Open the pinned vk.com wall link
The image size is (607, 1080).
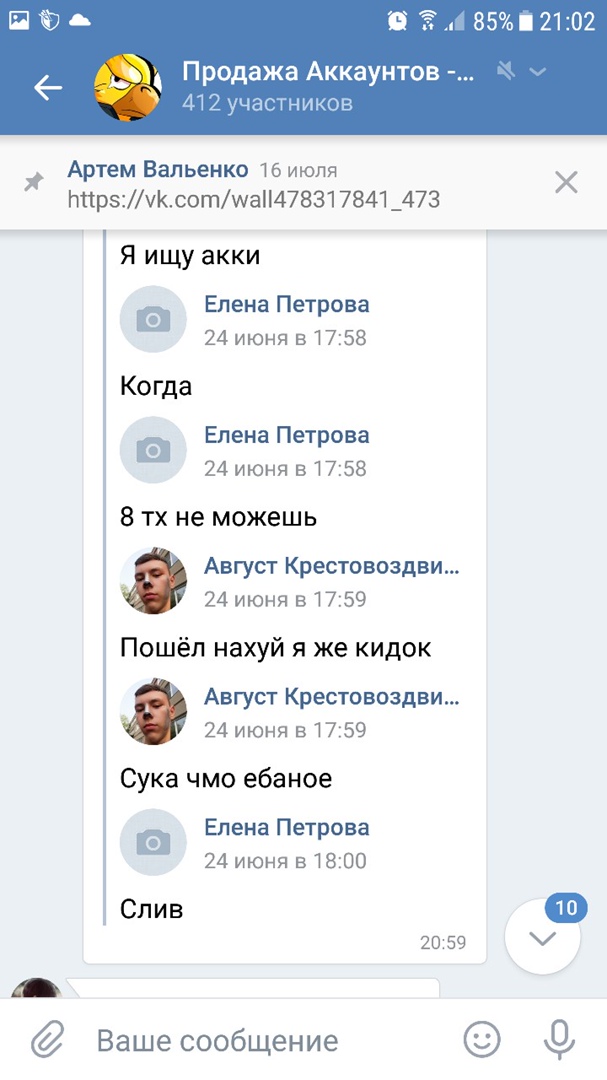pyautogui.click(x=253, y=199)
